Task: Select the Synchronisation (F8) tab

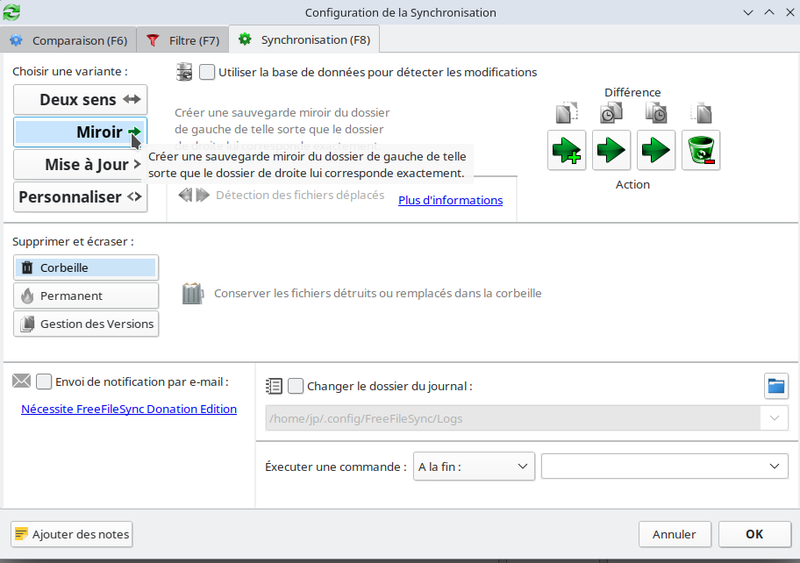Action: tap(304, 40)
